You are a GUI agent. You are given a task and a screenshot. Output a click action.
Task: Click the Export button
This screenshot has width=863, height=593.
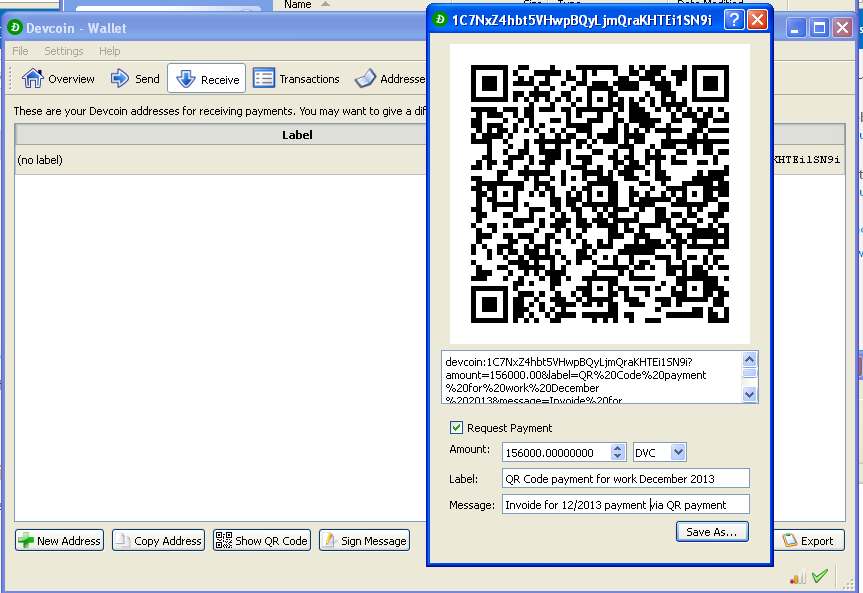[809, 541]
